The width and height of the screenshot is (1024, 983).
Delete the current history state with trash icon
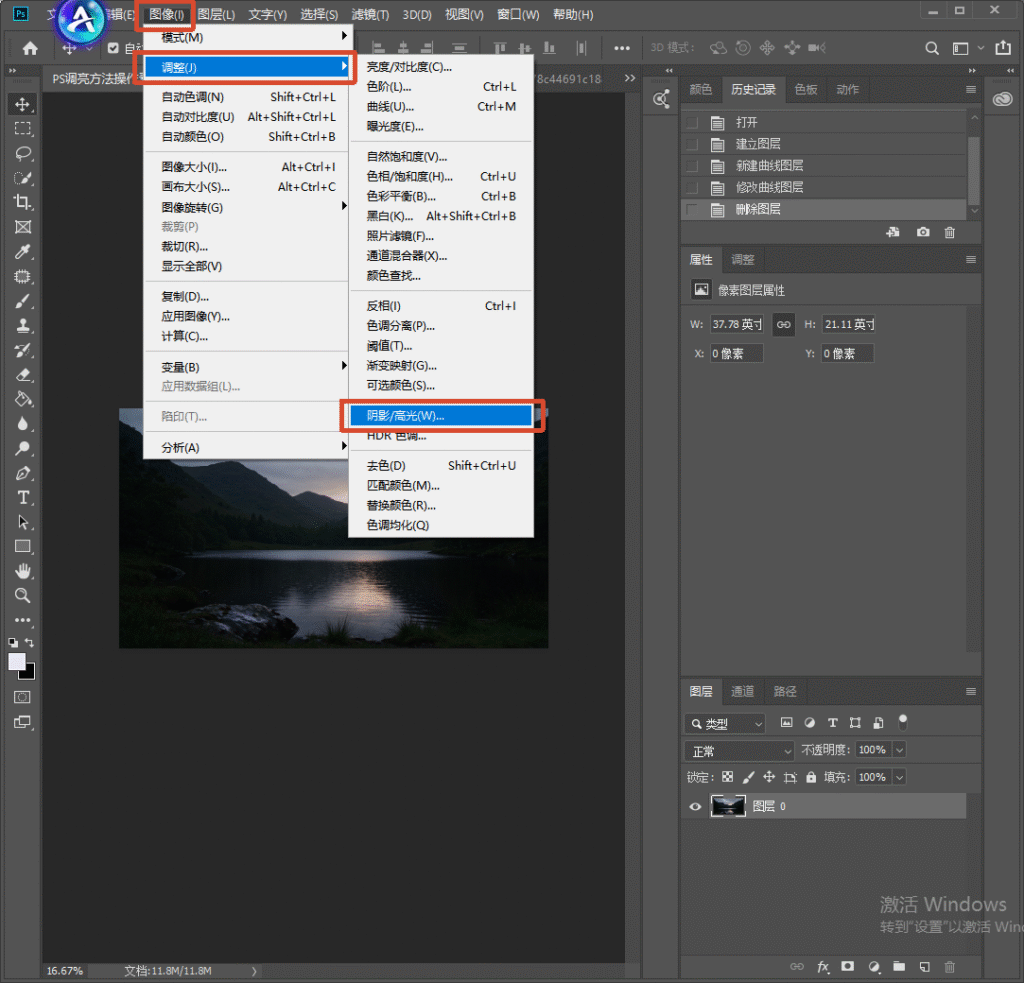(x=950, y=232)
